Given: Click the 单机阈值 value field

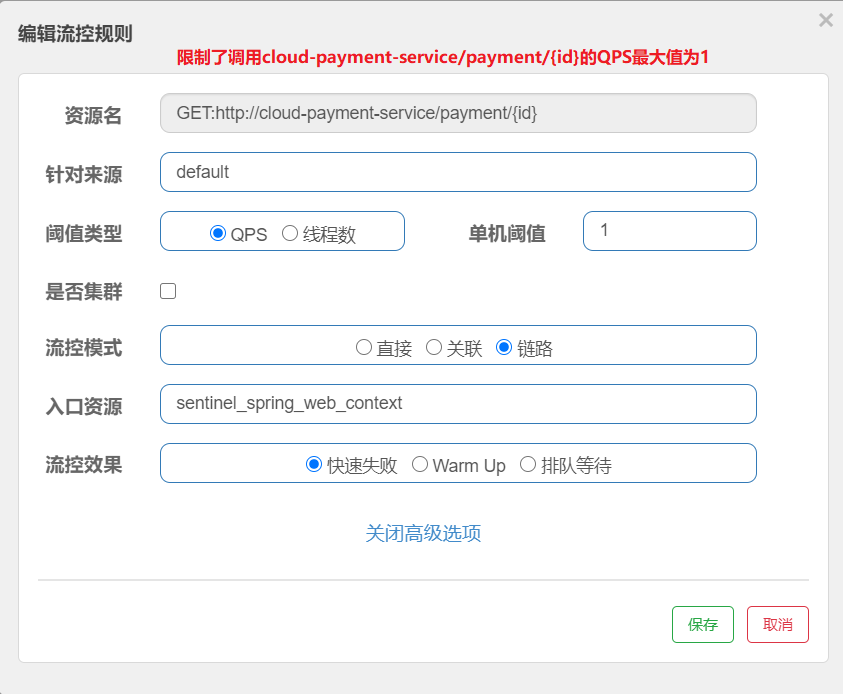Looking at the screenshot, I should coord(669,231).
